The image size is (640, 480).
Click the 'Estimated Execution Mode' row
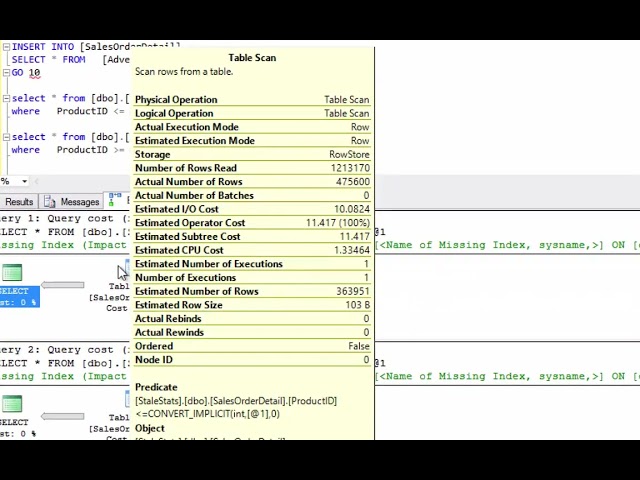[252, 141]
